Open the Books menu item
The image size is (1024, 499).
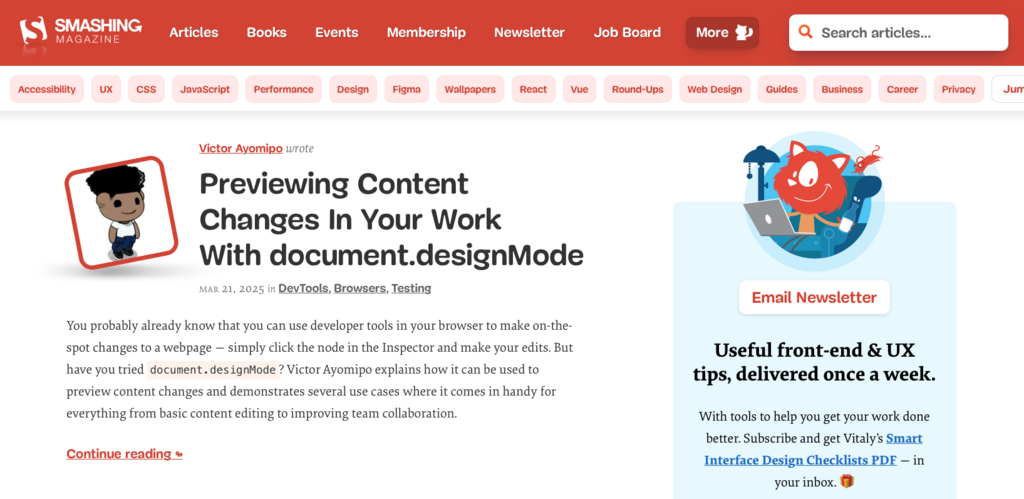(266, 33)
